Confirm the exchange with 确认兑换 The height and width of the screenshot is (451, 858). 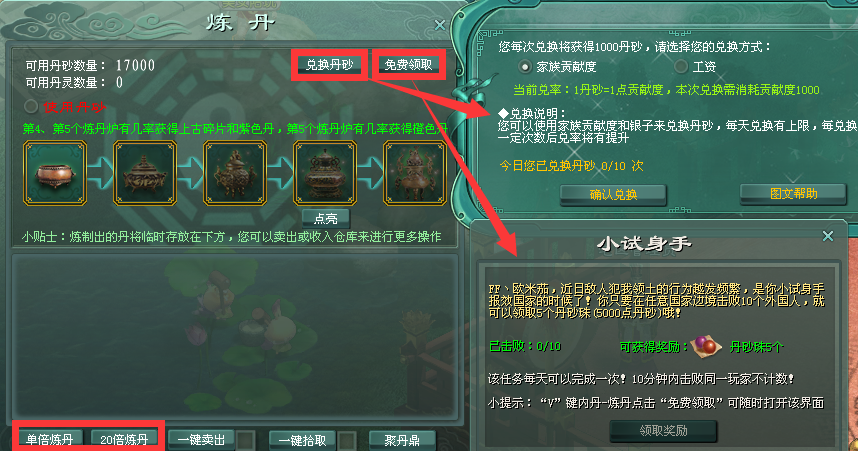click(613, 194)
